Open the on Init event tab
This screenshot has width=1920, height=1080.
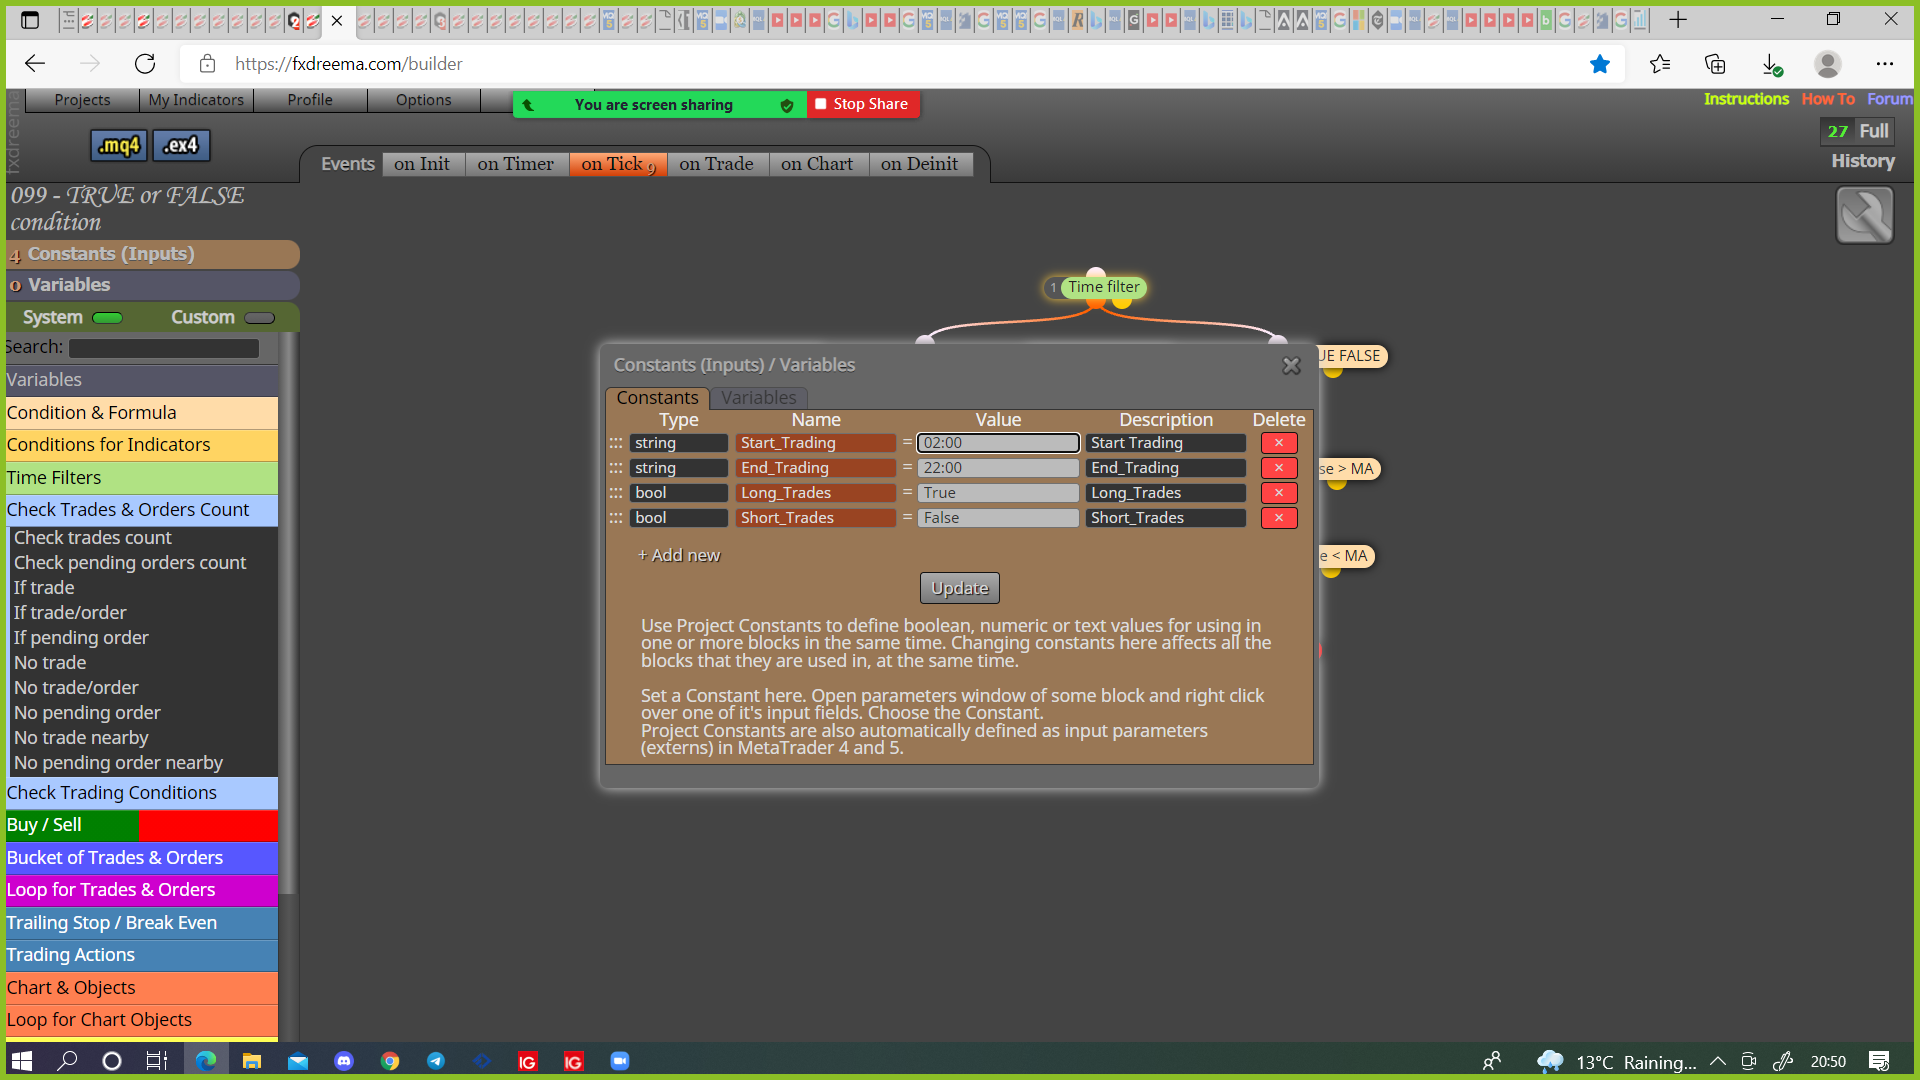(422, 164)
